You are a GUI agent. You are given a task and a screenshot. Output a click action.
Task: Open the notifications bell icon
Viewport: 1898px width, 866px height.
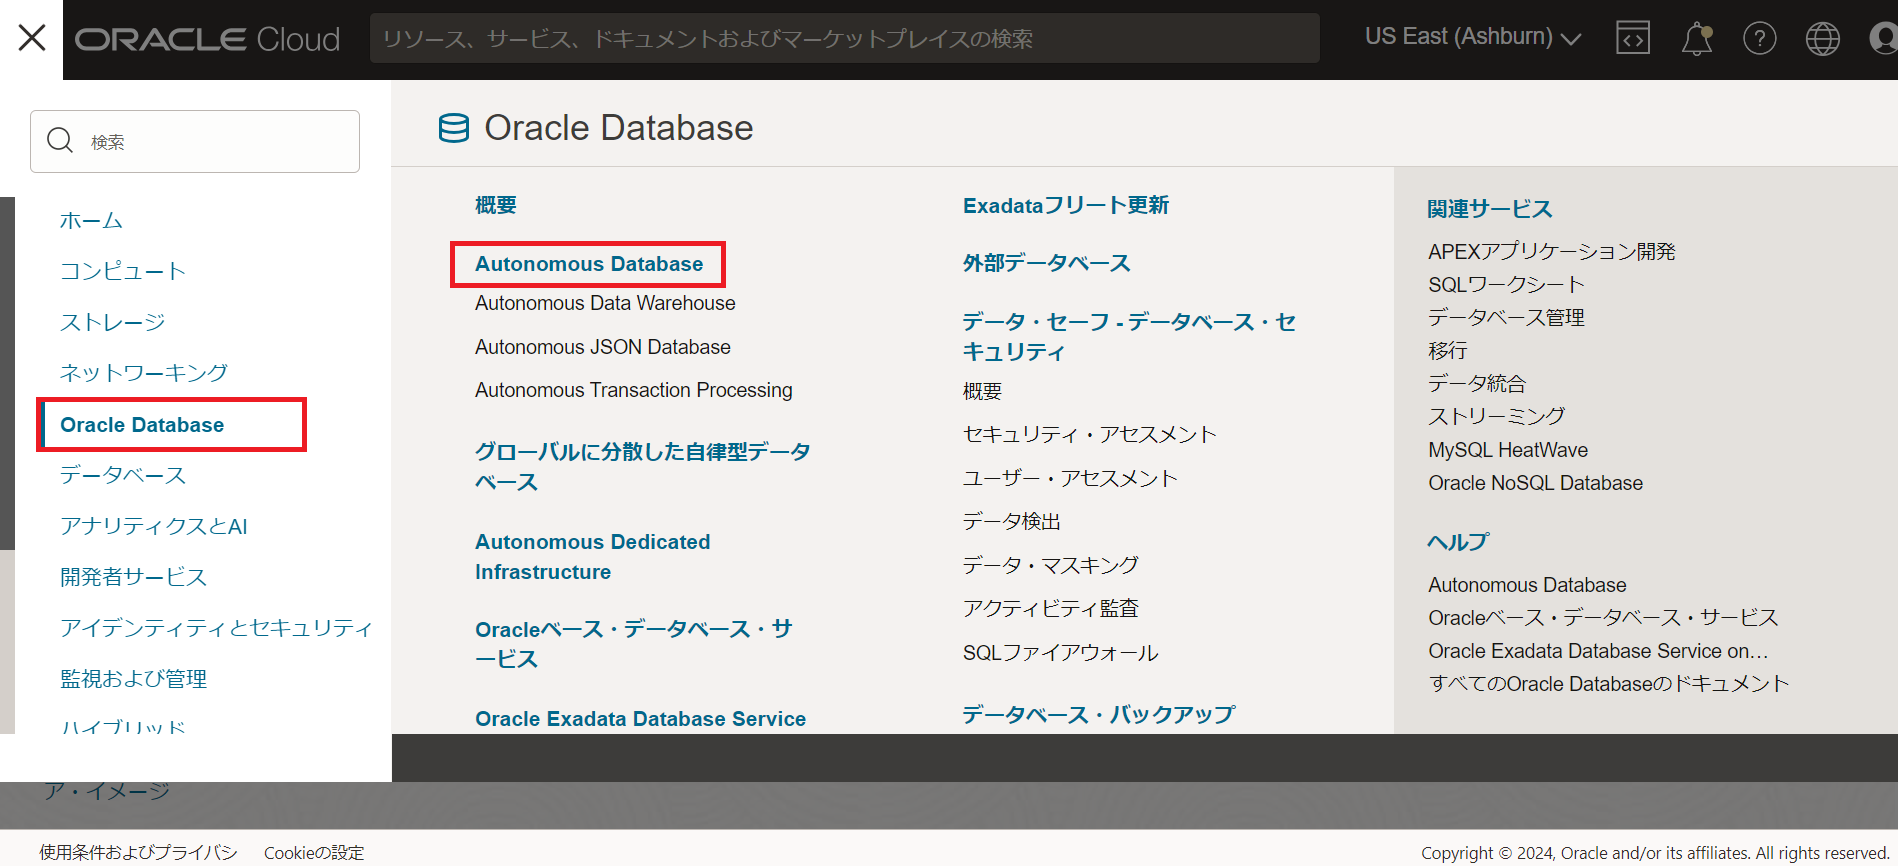(1696, 38)
